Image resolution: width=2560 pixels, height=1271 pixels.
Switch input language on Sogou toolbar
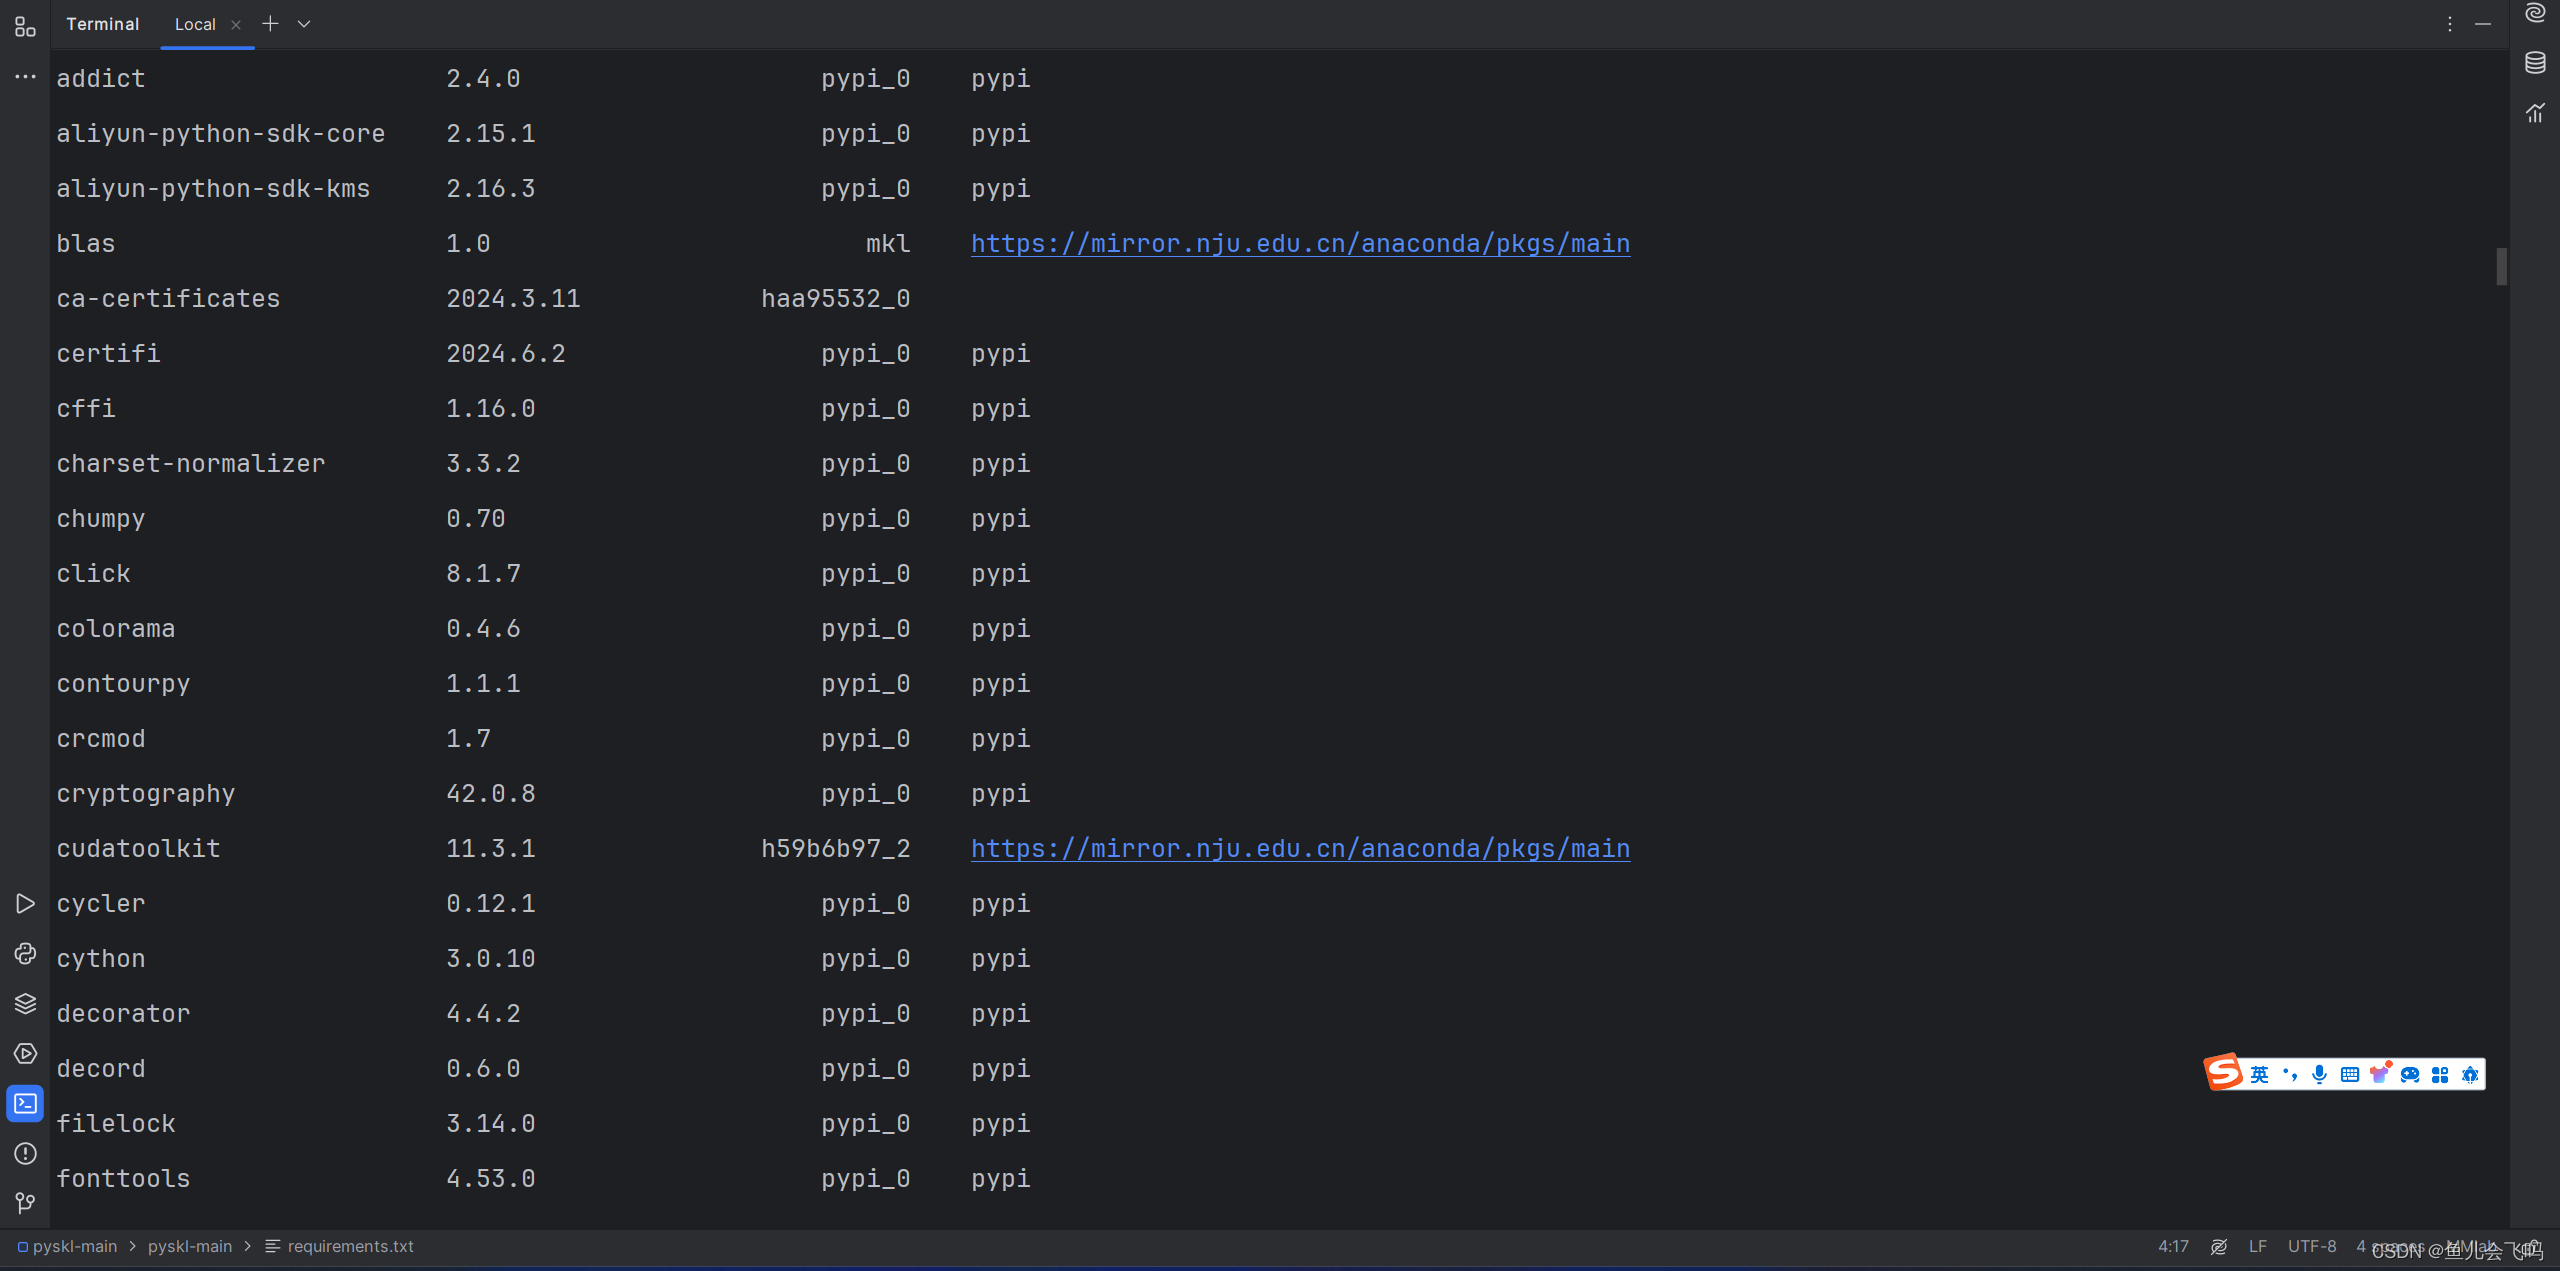tap(2258, 1073)
